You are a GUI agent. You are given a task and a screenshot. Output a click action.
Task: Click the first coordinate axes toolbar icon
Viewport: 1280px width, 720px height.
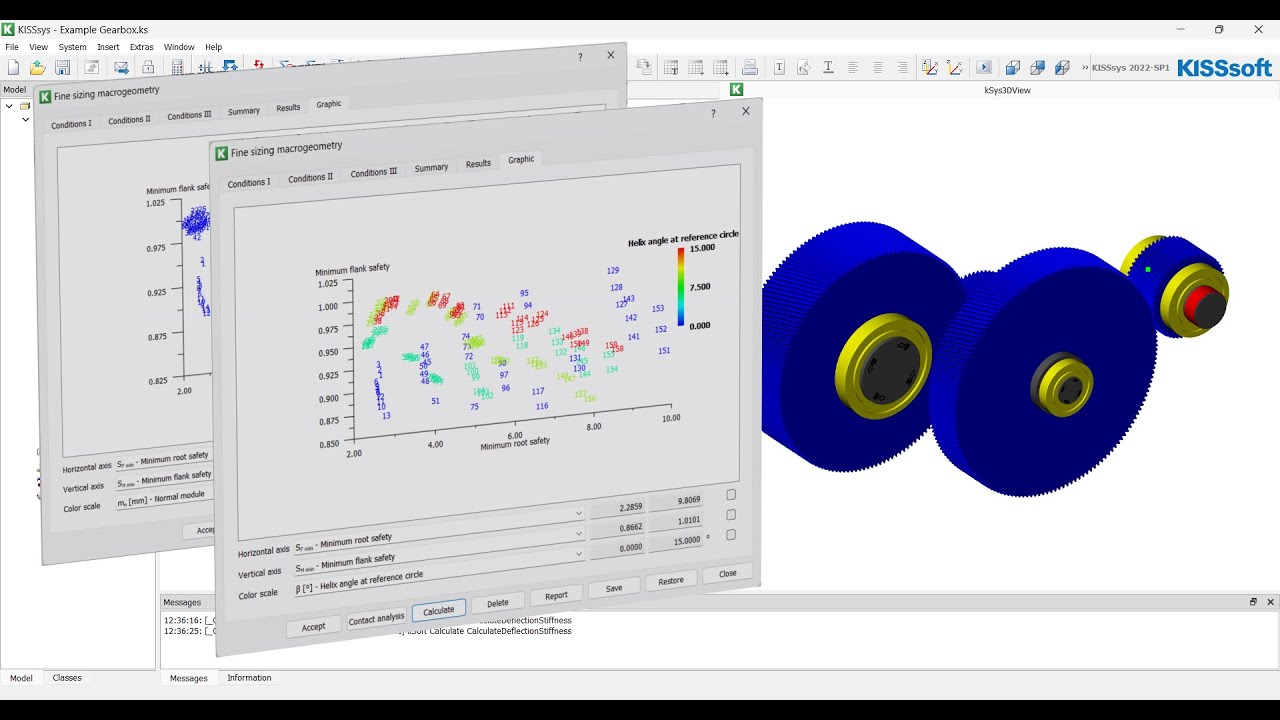tap(930, 68)
